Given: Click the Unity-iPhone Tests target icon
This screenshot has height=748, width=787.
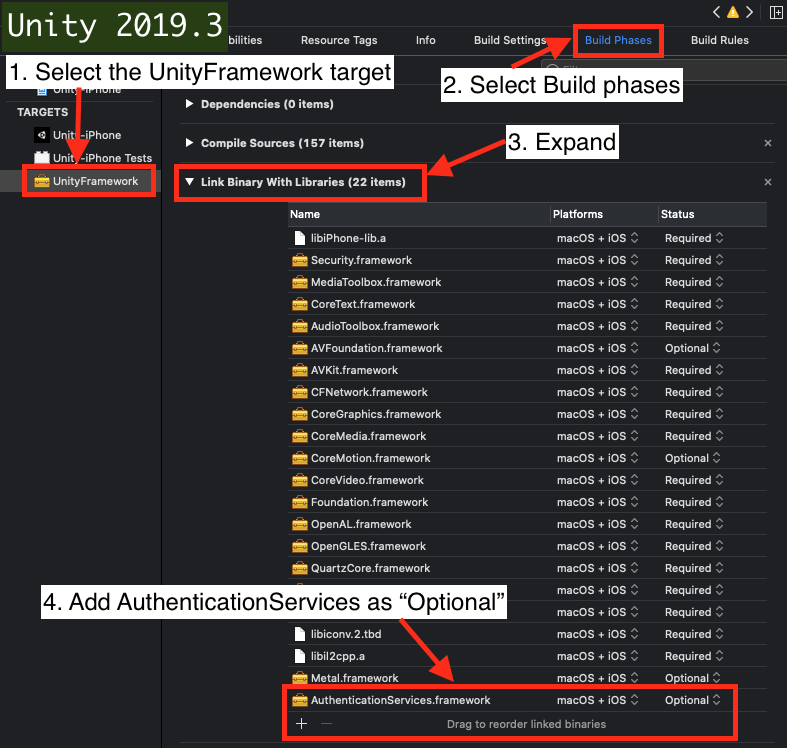Looking at the screenshot, I should tap(42, 158).
